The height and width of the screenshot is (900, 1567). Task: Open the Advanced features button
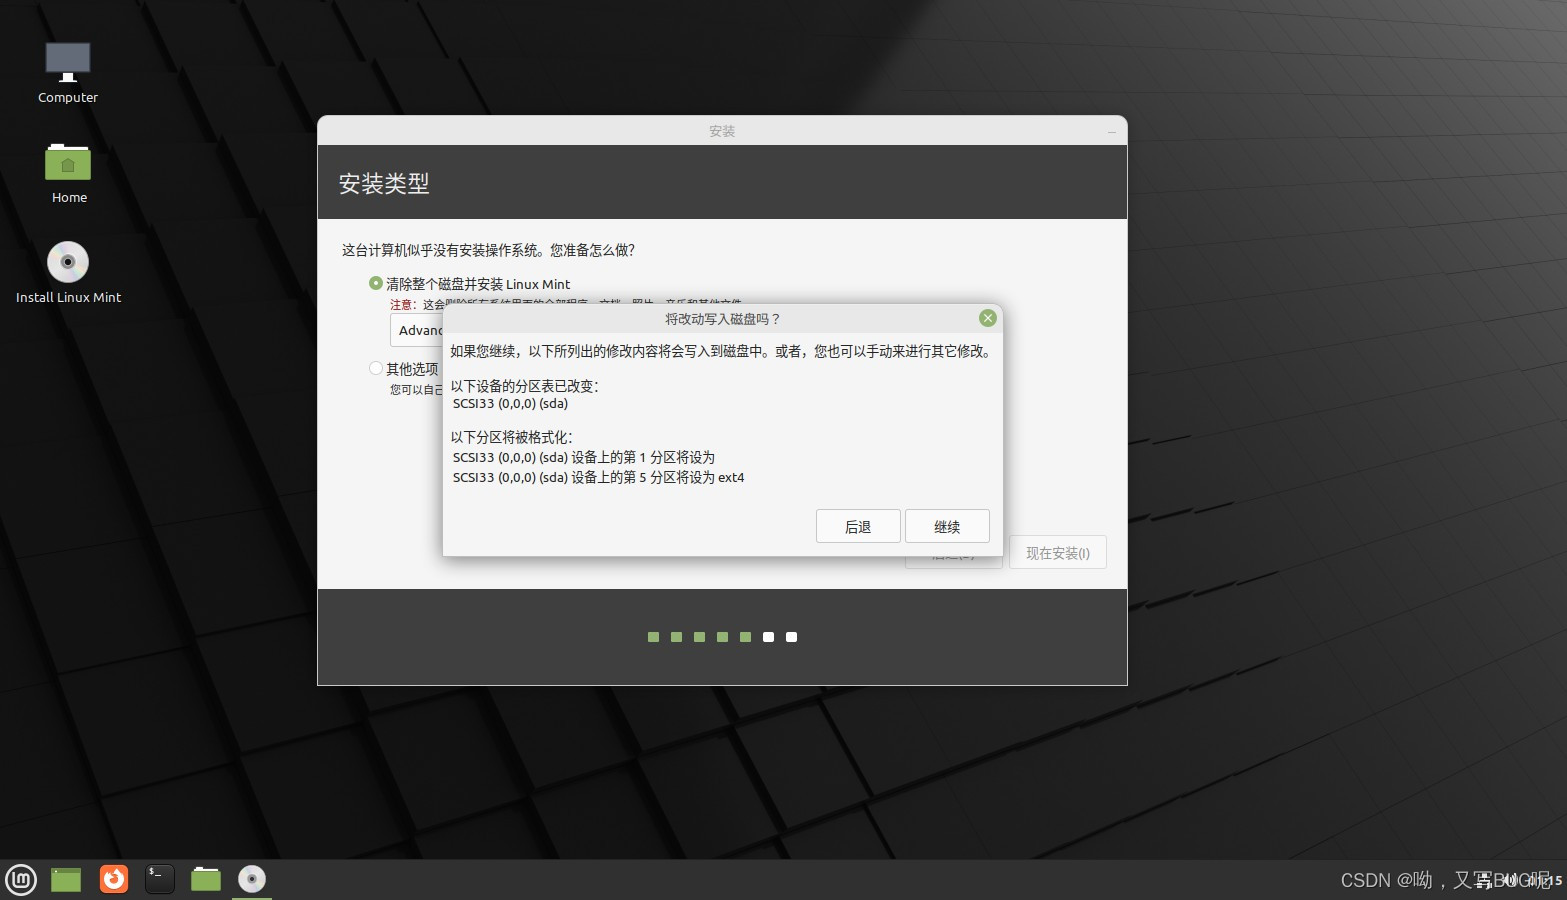click(x=417, y=330)
